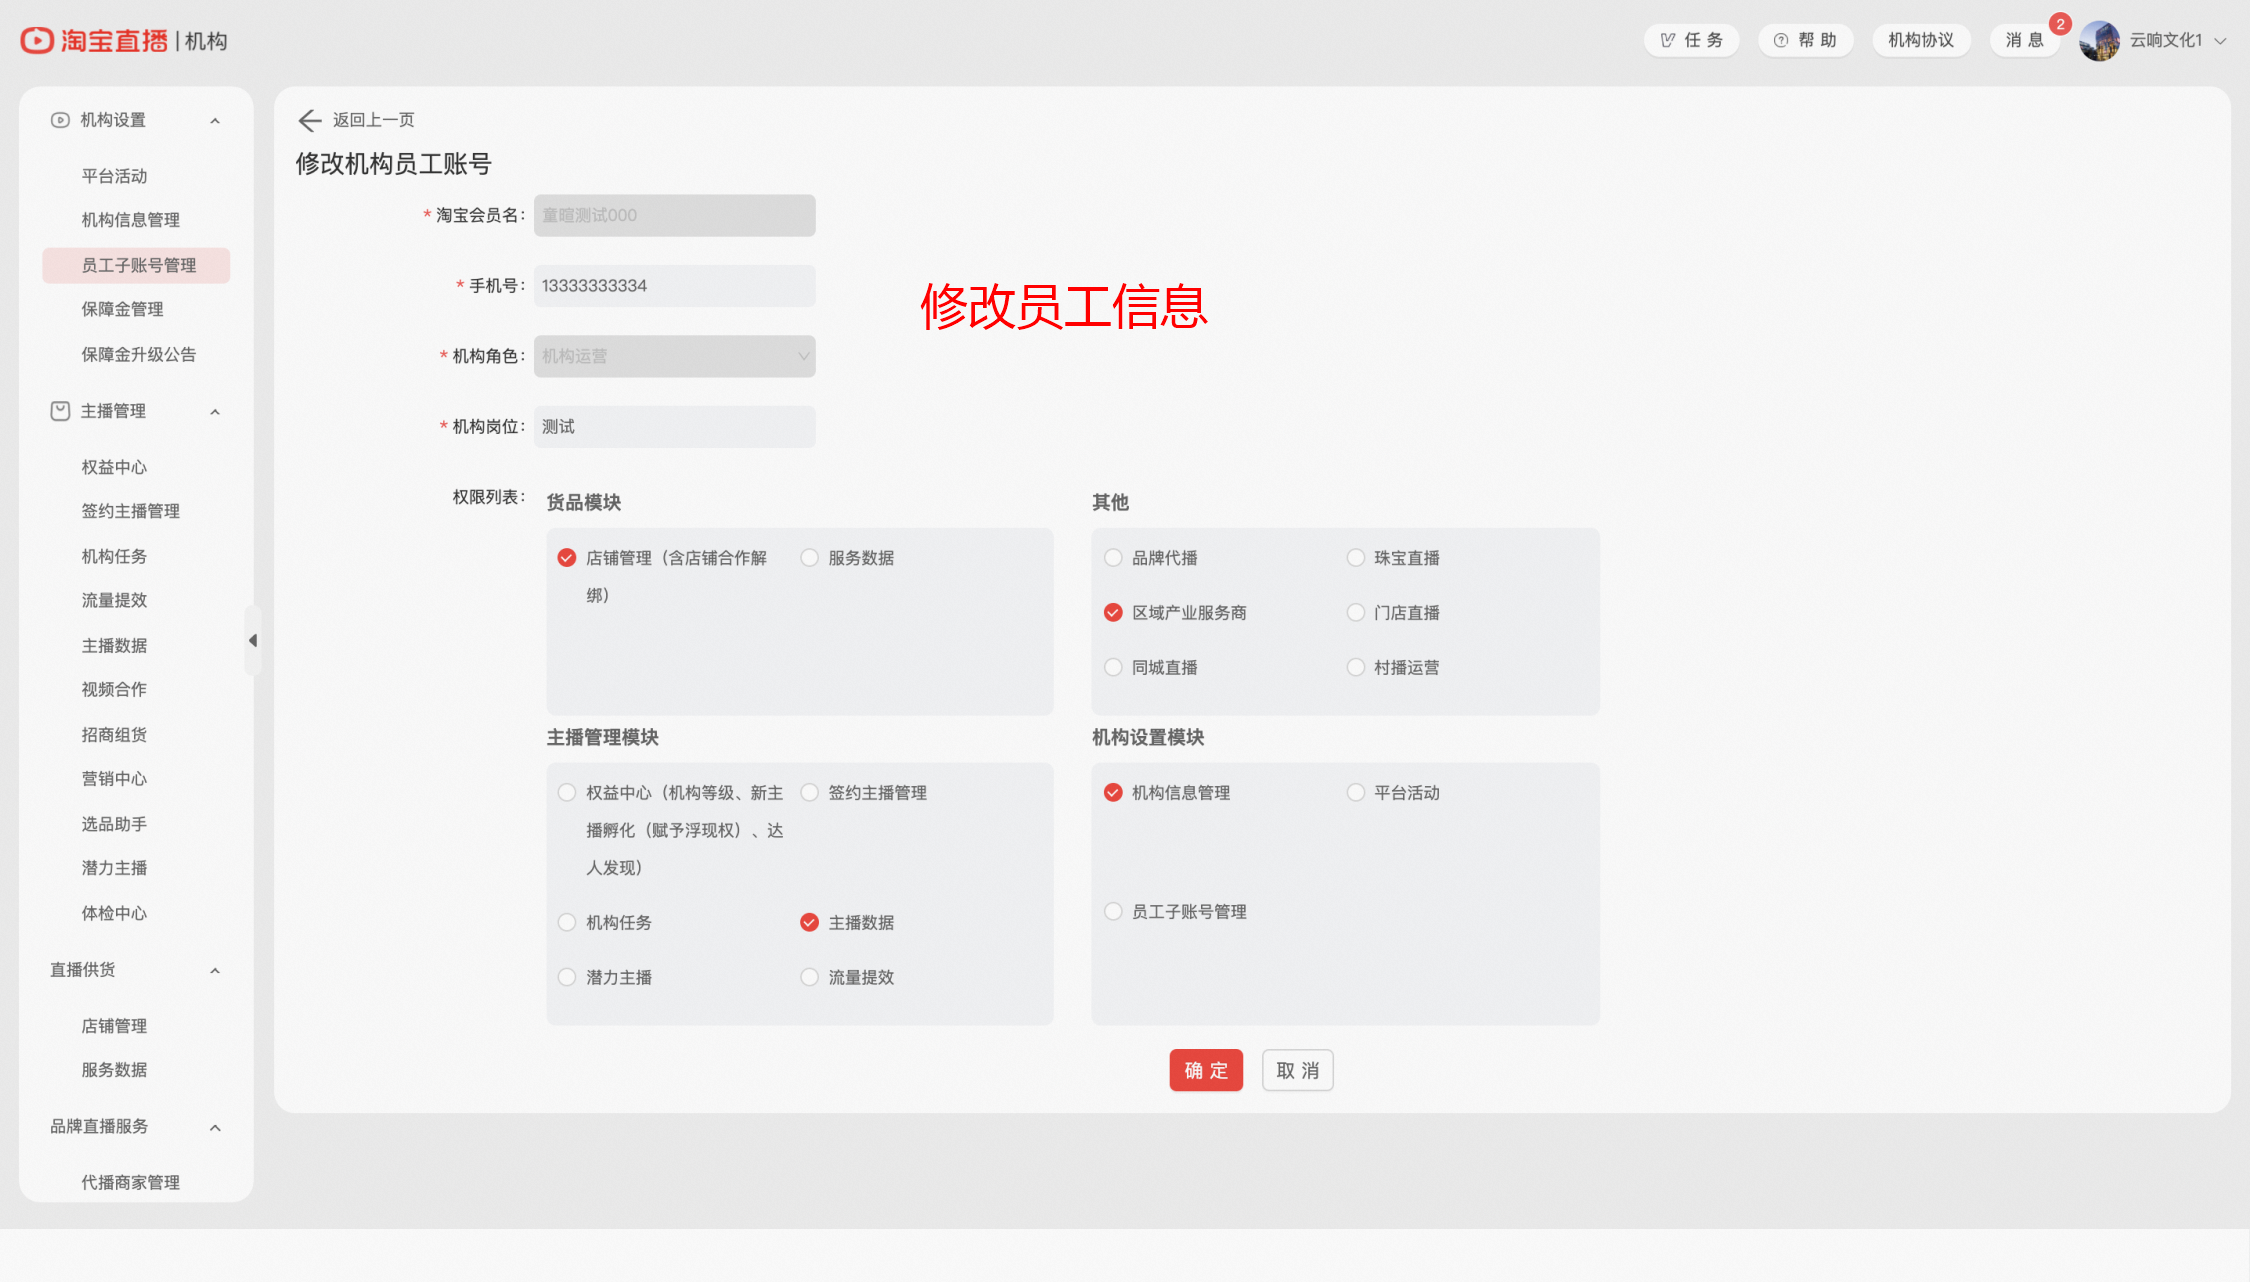The width and height of the screenshot is (2250, 1282).
Task: Open 平台活动 in the sidebar
Action: click(x=114, y=176)
